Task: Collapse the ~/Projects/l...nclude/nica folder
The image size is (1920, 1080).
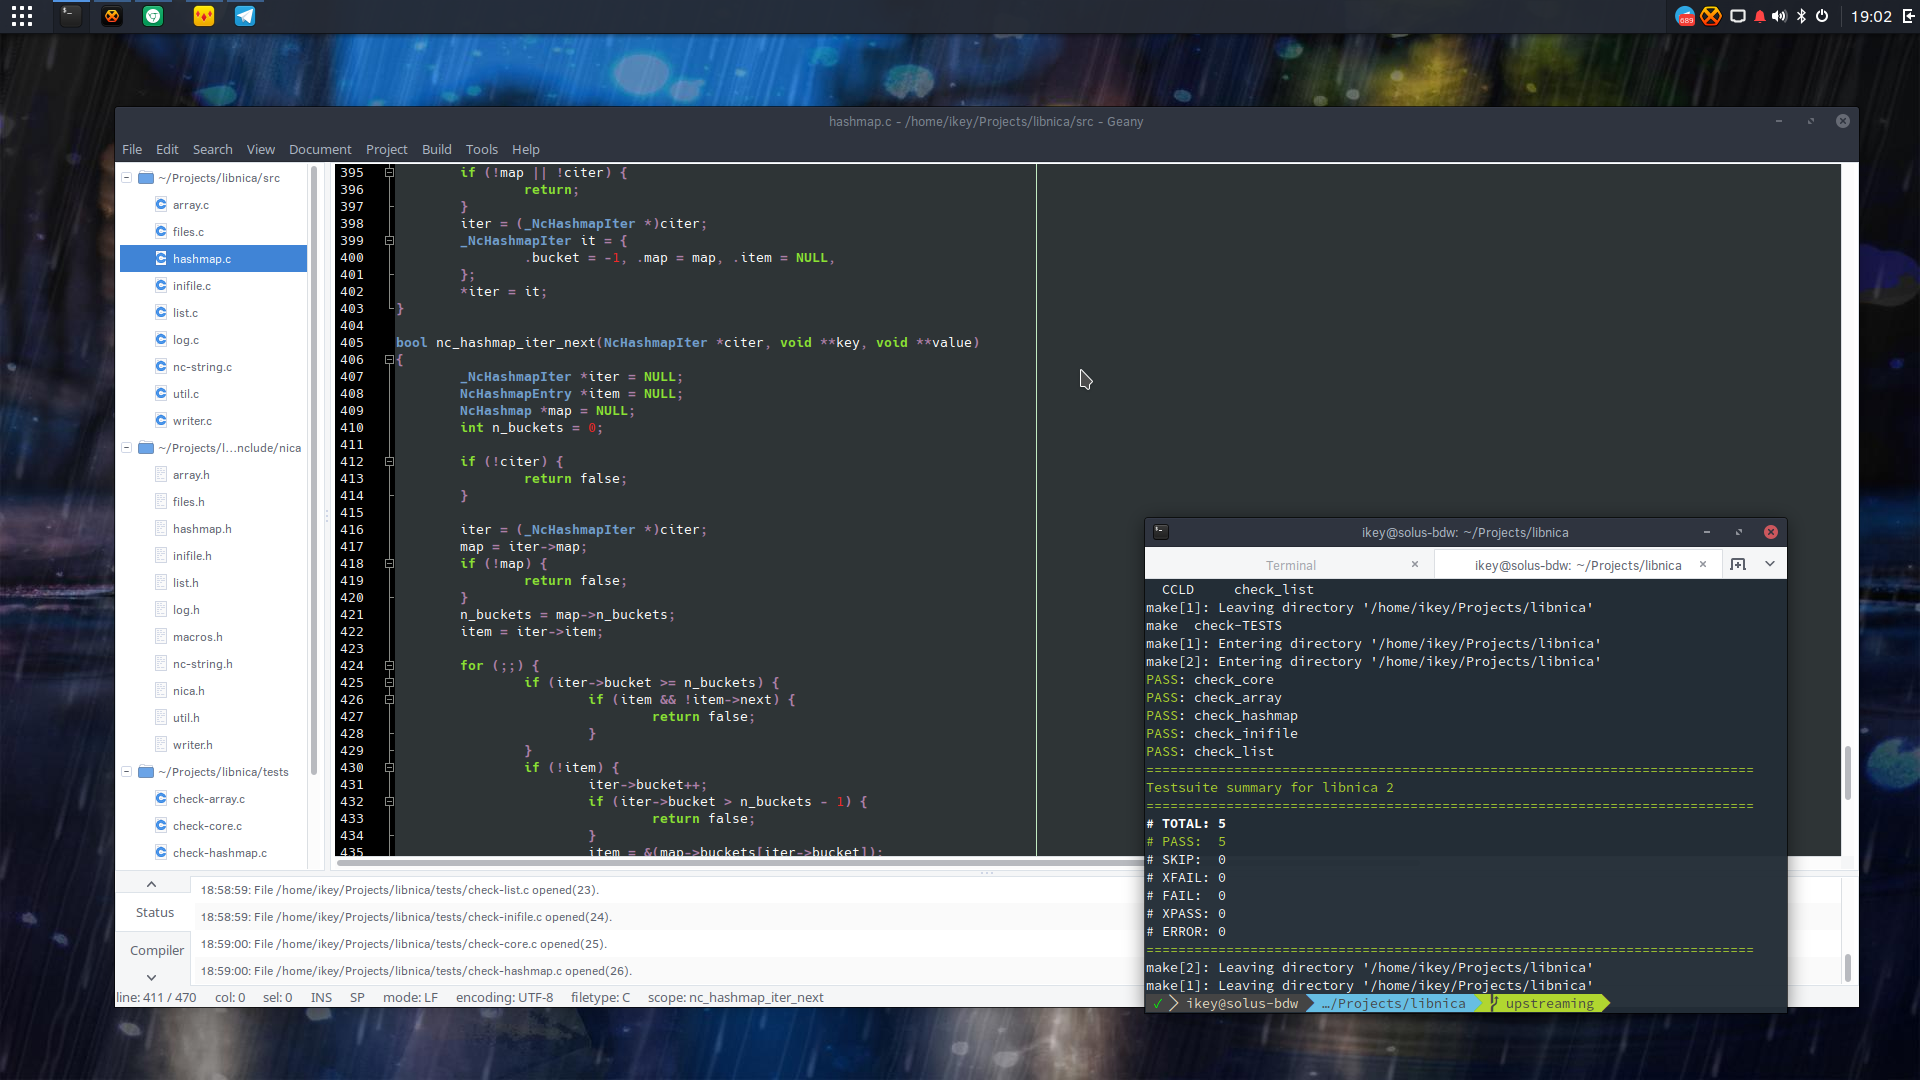Action: (x=127, y=448)
